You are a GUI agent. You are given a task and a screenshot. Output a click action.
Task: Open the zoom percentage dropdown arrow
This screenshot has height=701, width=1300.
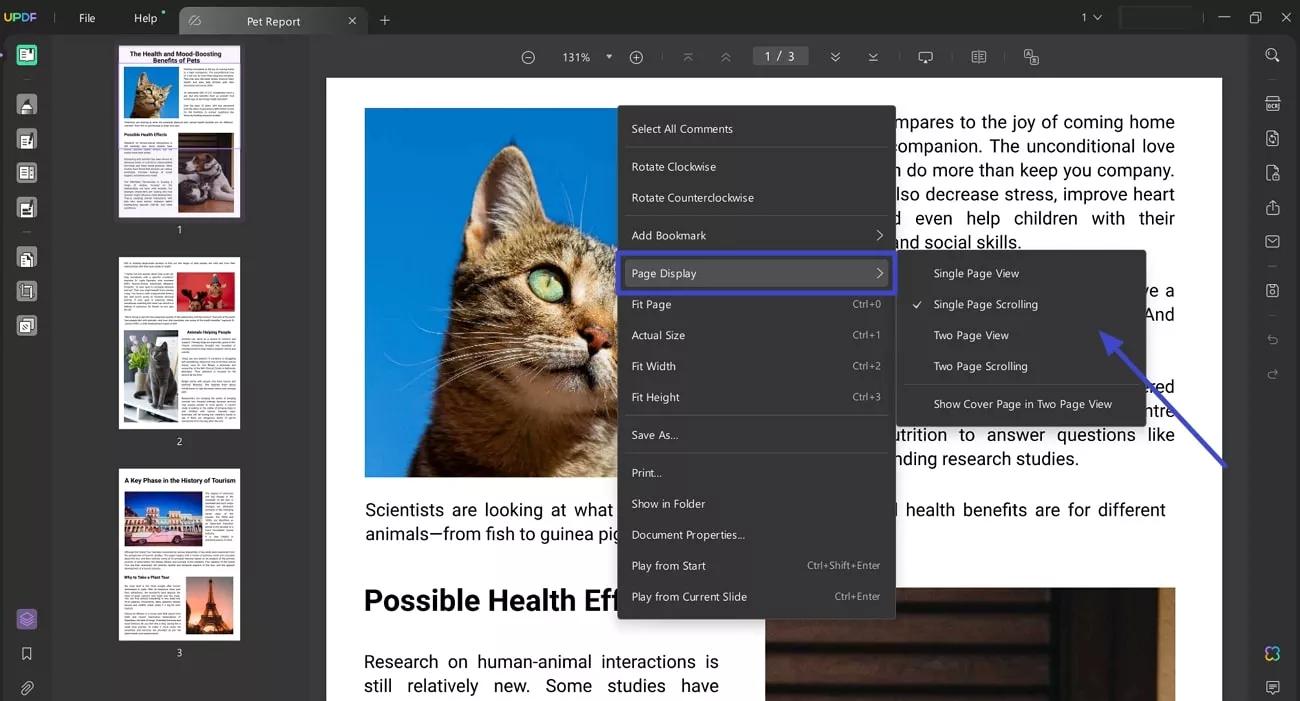tap(609, 57)
